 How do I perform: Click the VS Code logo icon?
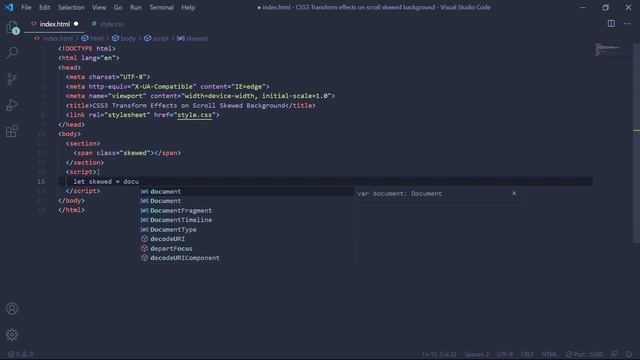tap(9, 7)
